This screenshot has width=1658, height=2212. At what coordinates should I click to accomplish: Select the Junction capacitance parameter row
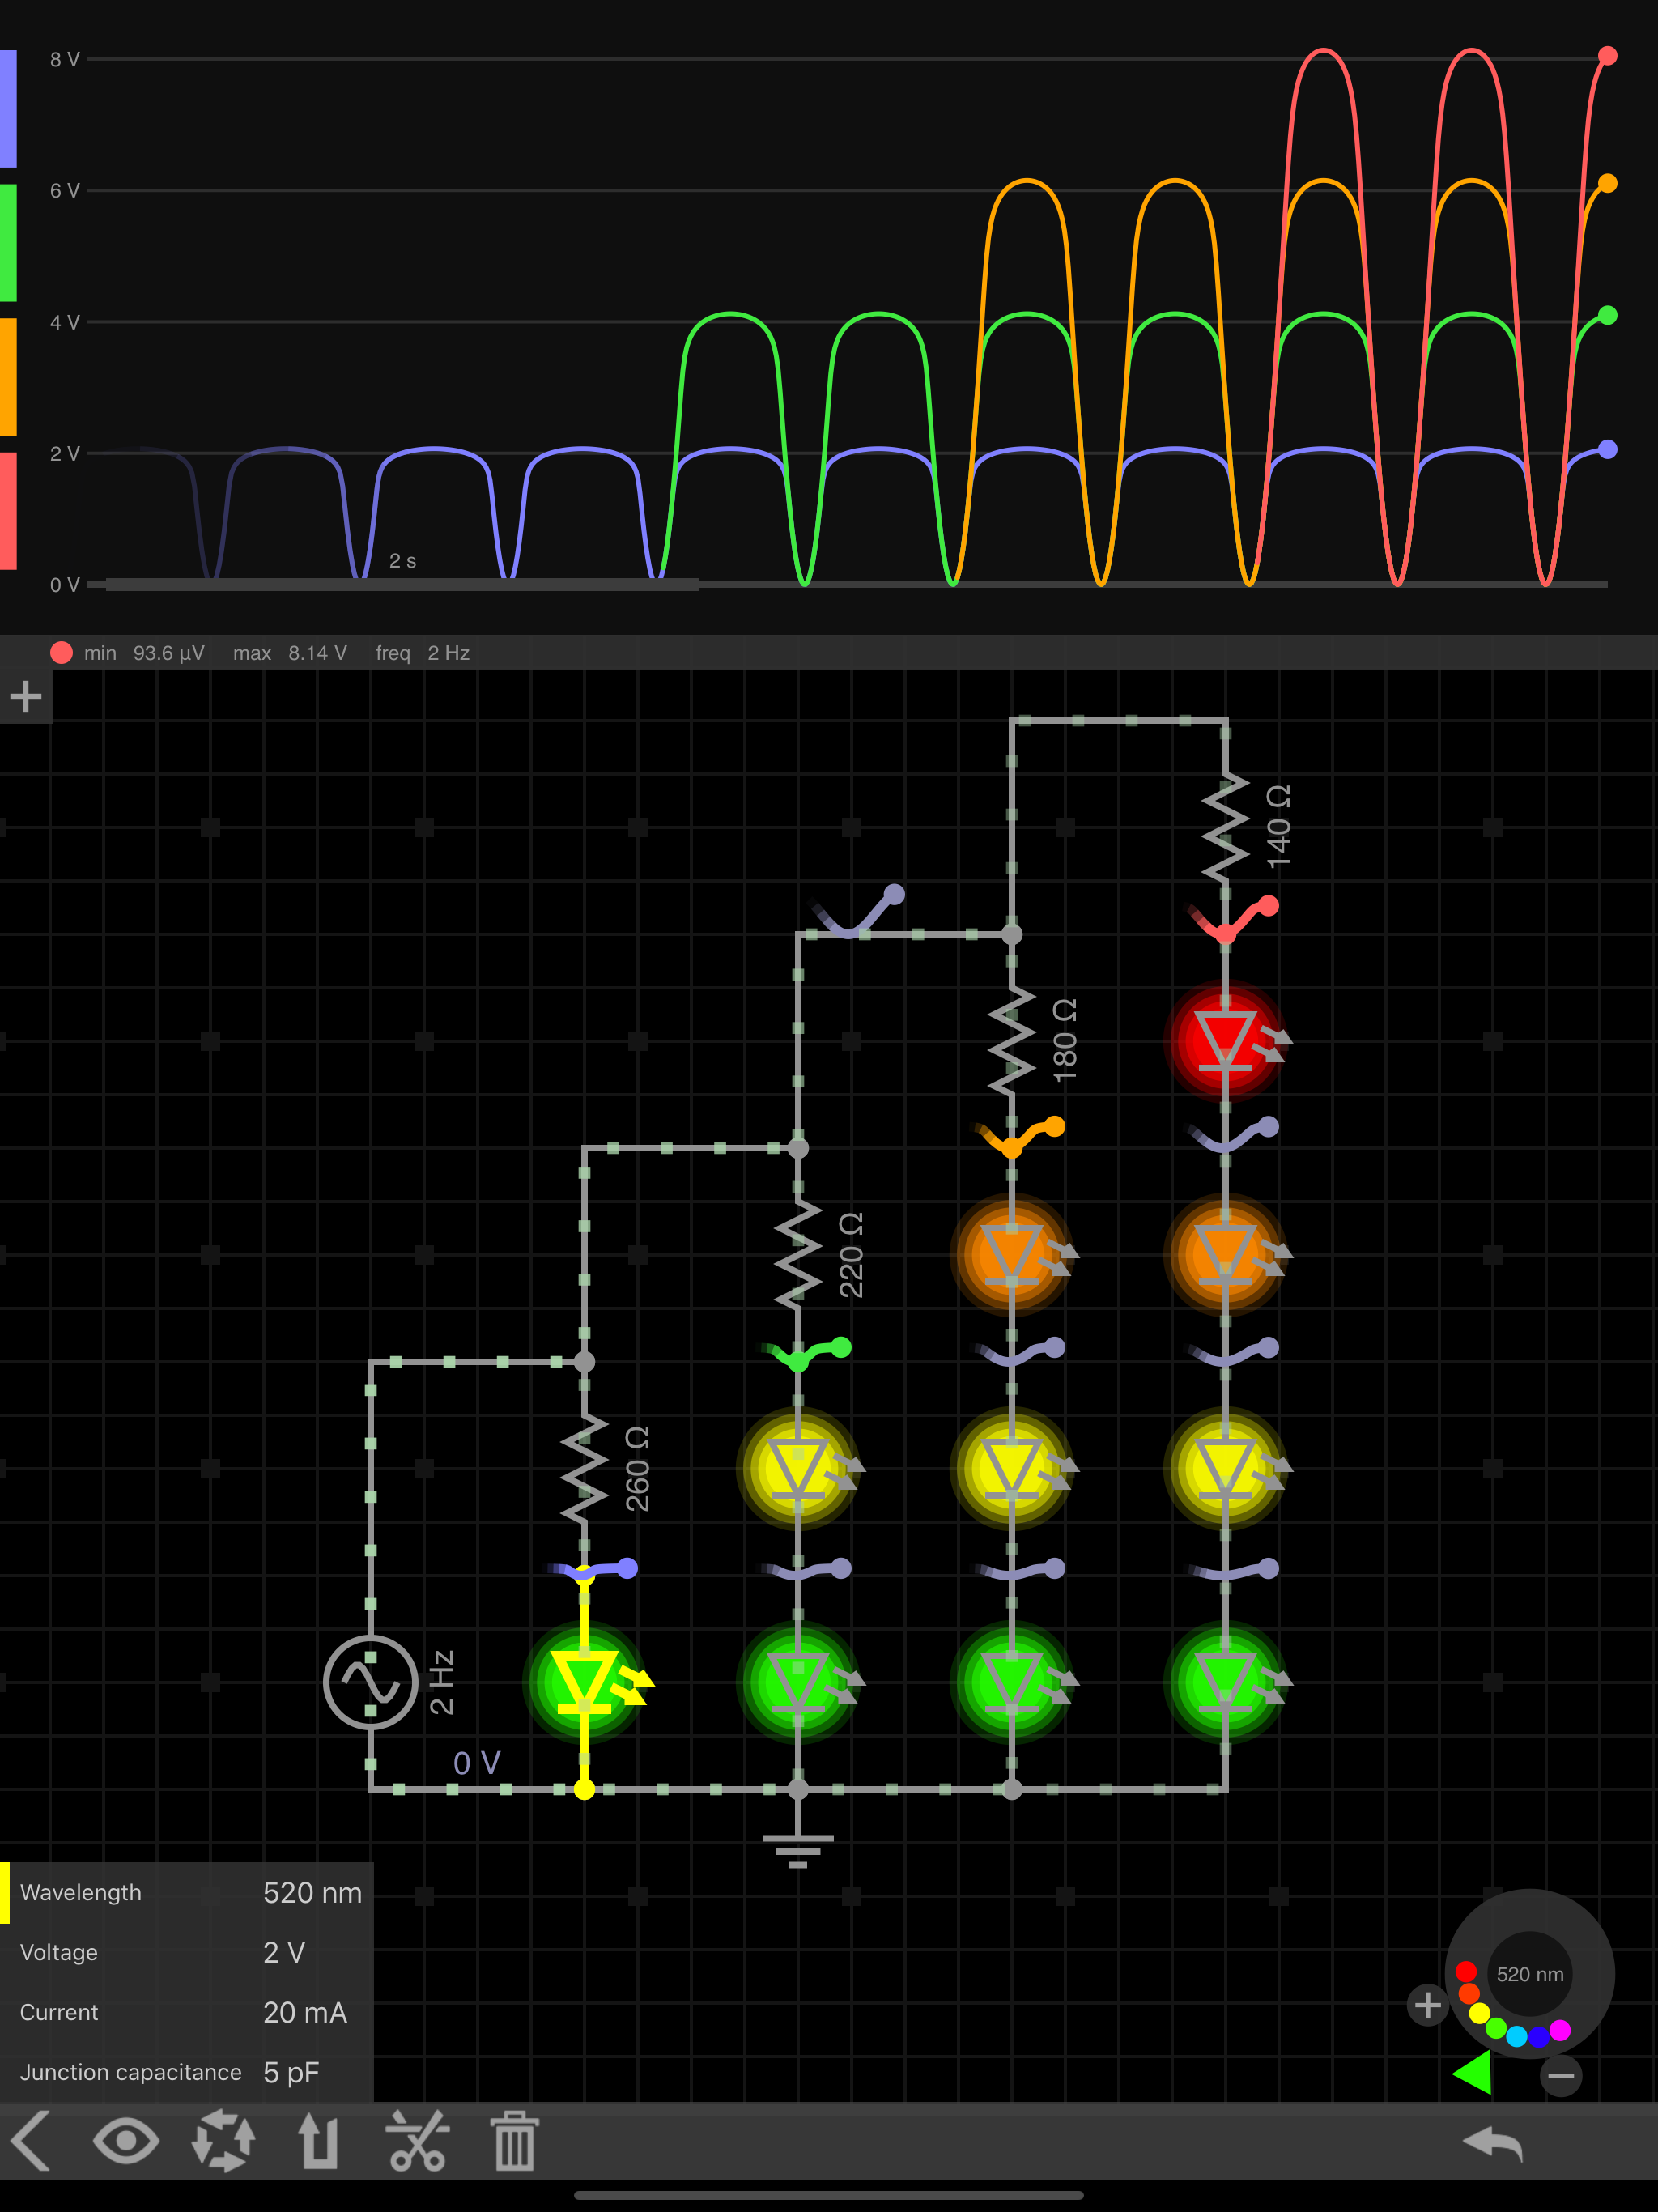pyautogui.click(x=187, y=2072)
